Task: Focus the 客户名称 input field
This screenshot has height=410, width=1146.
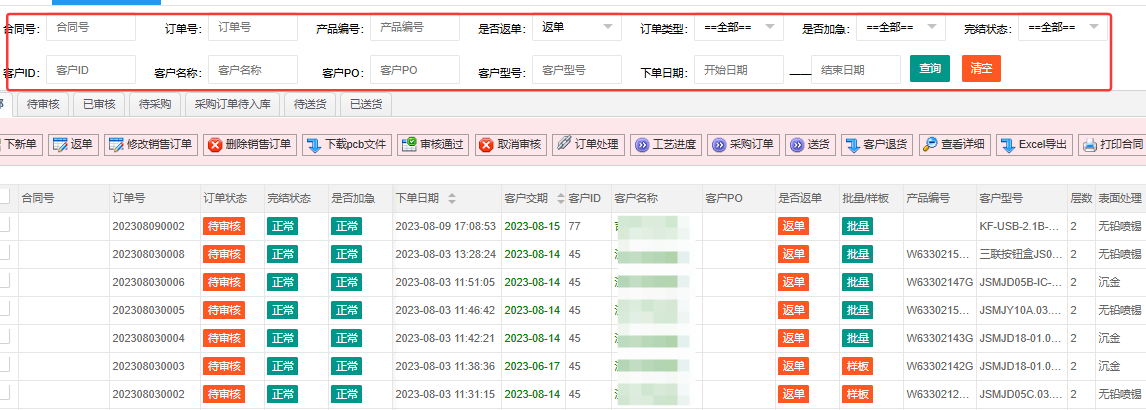Action: (x=253, y=69)
